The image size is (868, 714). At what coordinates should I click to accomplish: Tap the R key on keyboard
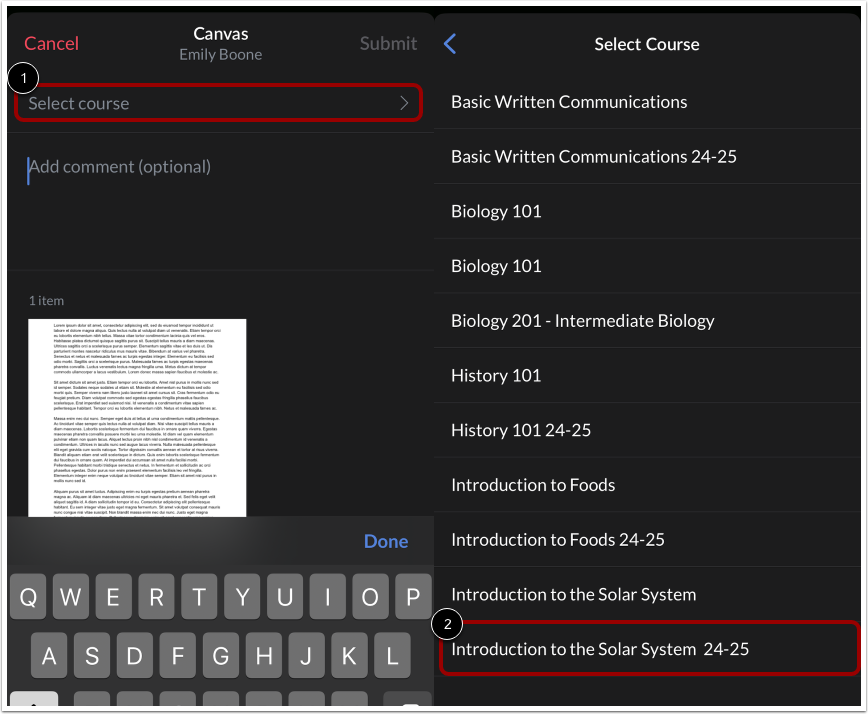pos(157,597)
